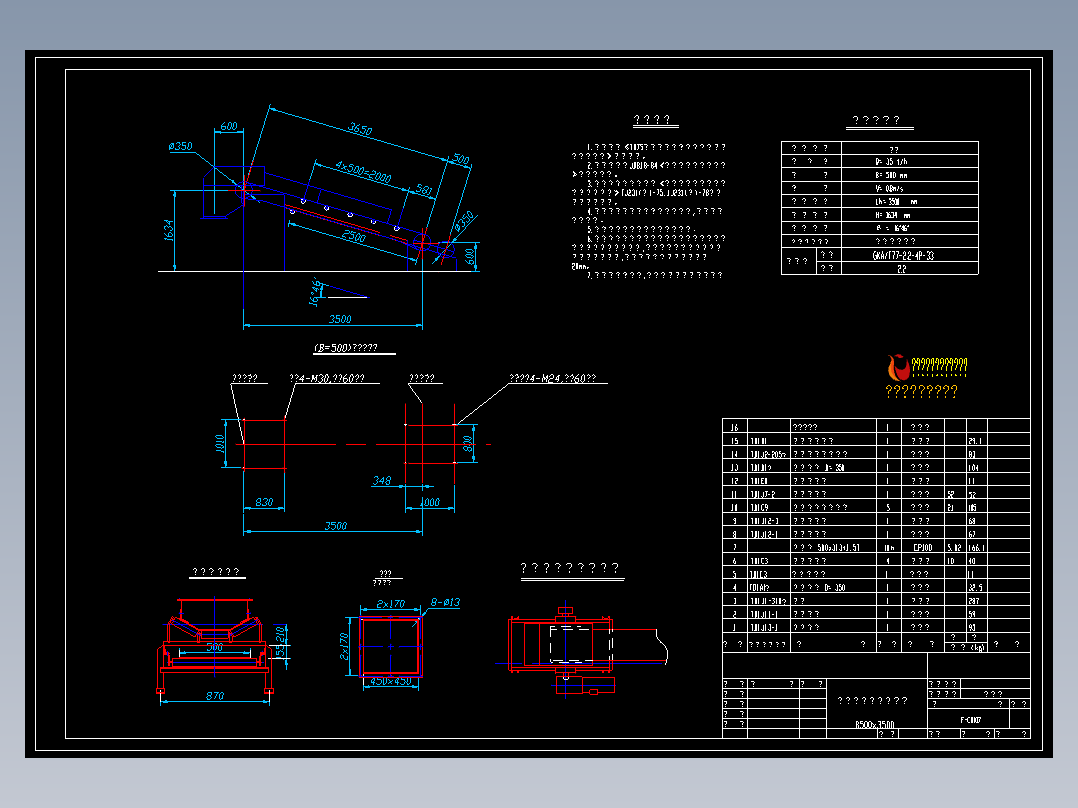The width and height of the screenshot is (1078, 808).
Task: Click the 4-M30 anchor bolt callout
Action: tap(327, 378)
